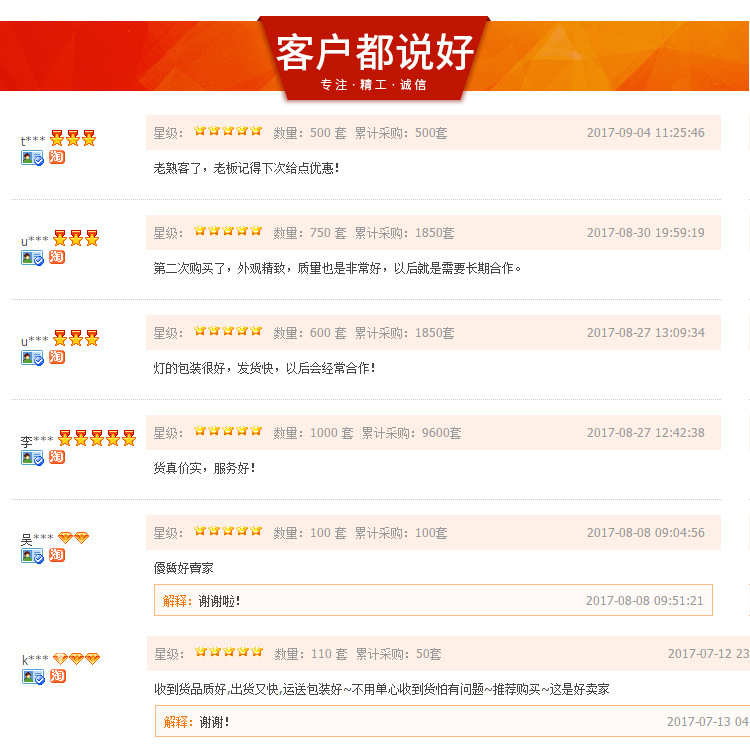
Task: Click the review text 老熟客了，老板记得下次给点优惠!
Action: coord(246,168)
